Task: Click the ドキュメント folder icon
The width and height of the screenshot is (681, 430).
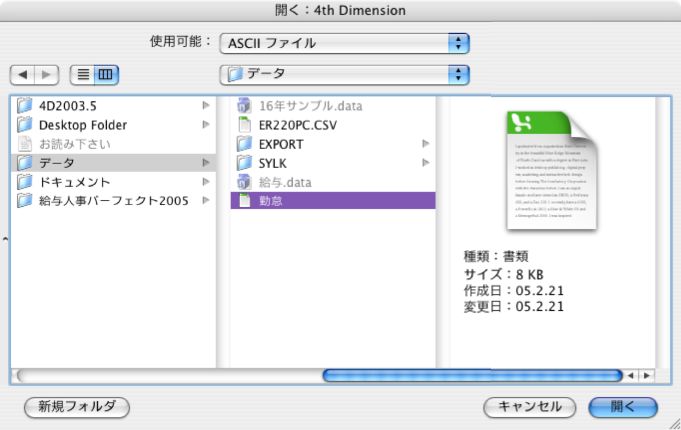Action: coord(25,181)
